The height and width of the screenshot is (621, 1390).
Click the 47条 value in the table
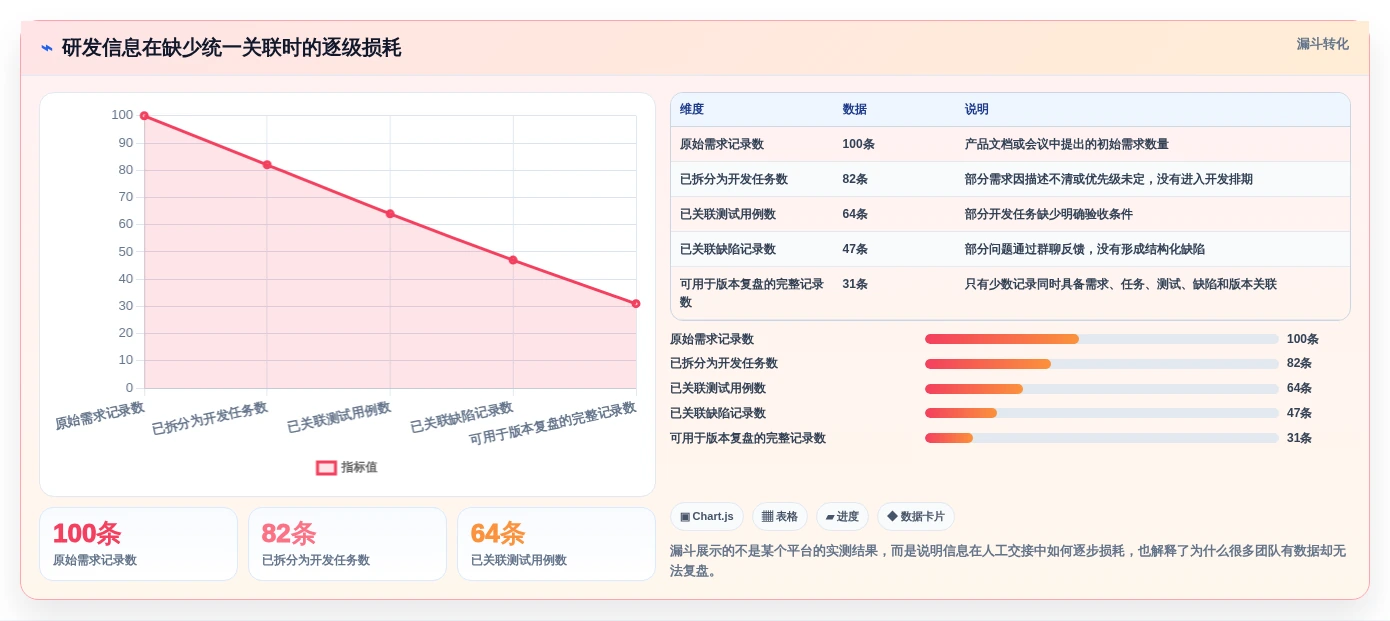click(x=856, y=250)
